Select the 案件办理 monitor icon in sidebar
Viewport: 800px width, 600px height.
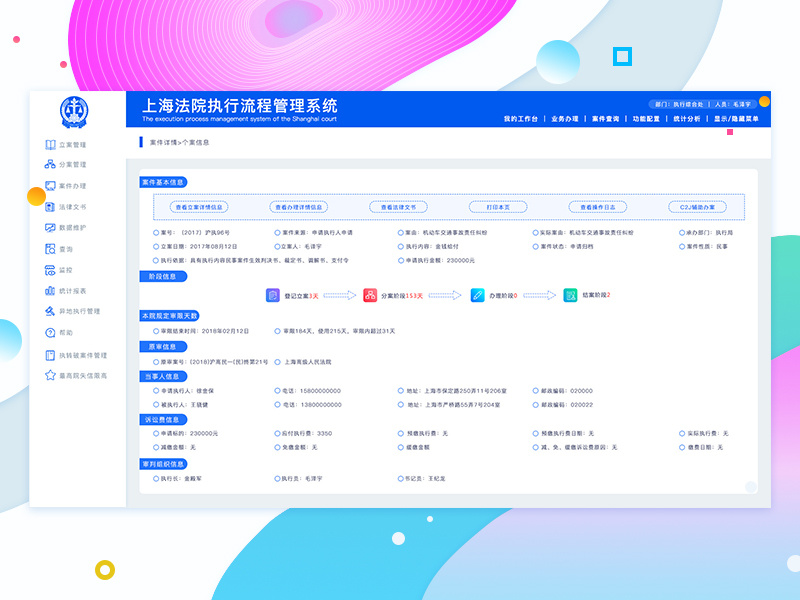tap(50, 186)
